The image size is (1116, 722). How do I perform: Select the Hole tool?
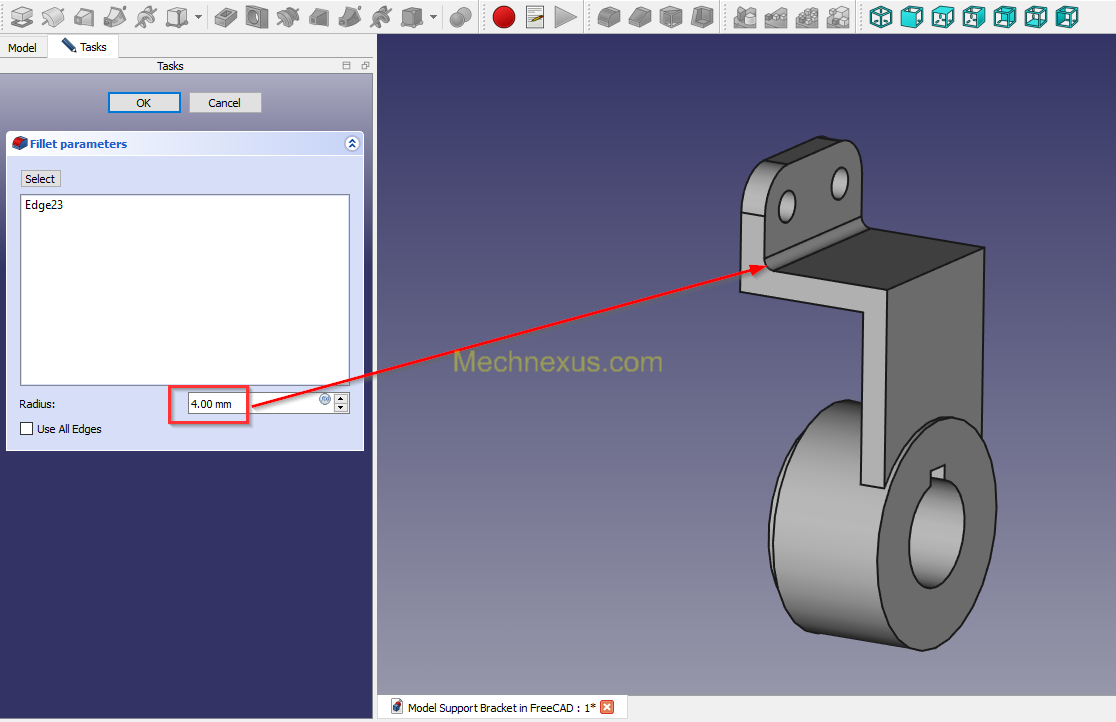[257, 16]
